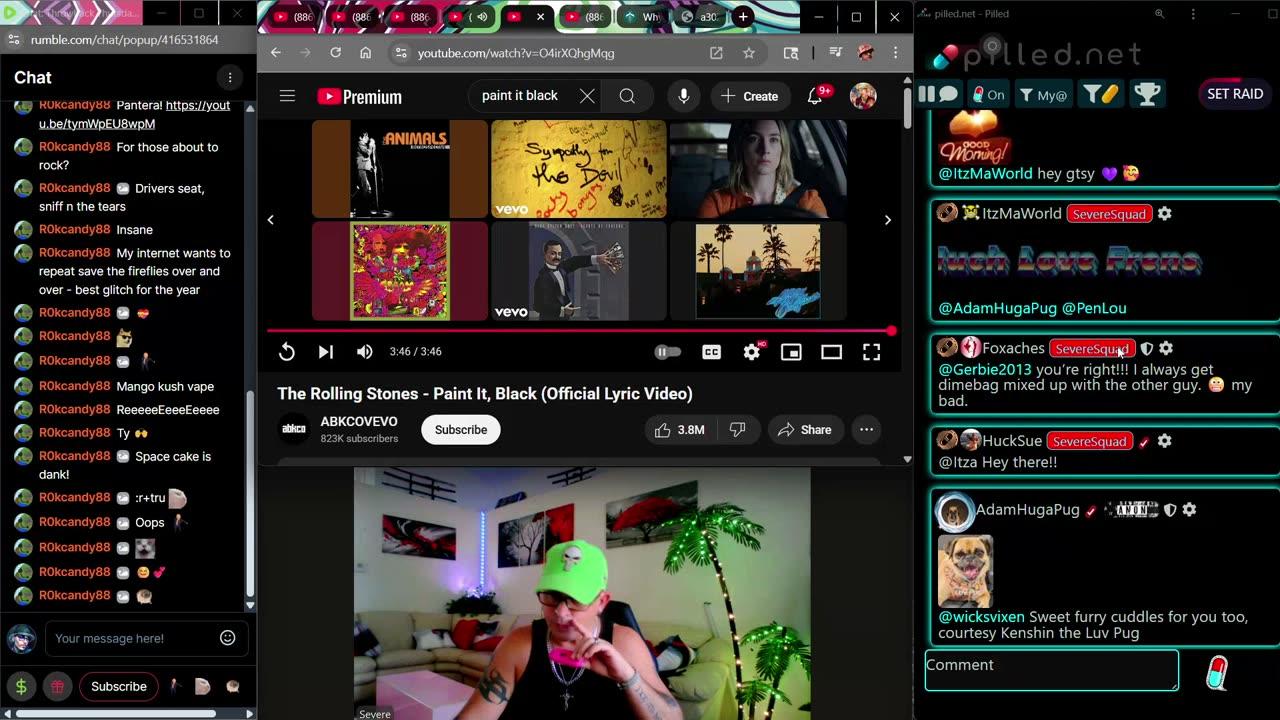
Task: Show next suggested videos arrow
Action: (x=887, y=220)
